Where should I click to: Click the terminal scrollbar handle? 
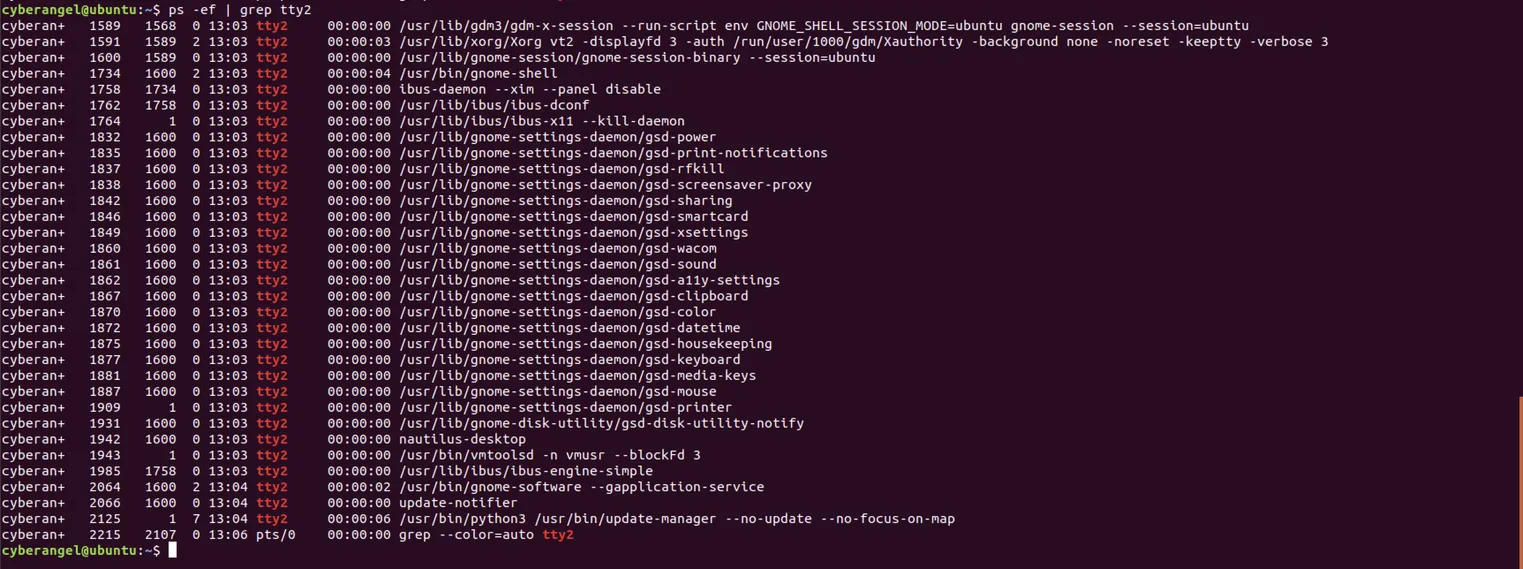[1520, 480]
